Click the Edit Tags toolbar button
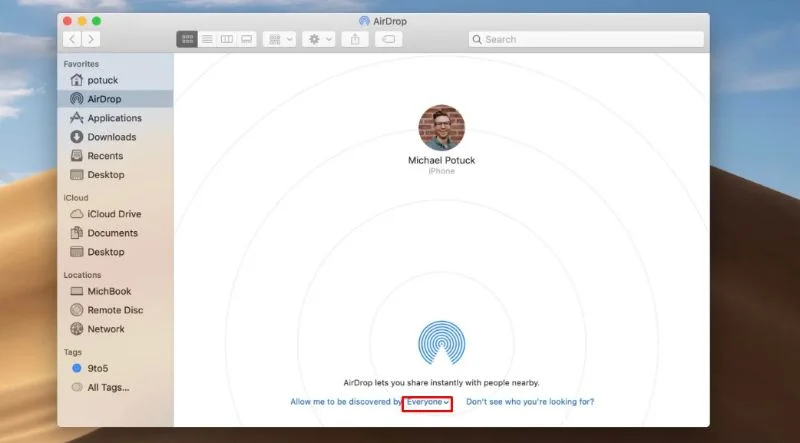800x443 pixels. click(x=388, y=39)
